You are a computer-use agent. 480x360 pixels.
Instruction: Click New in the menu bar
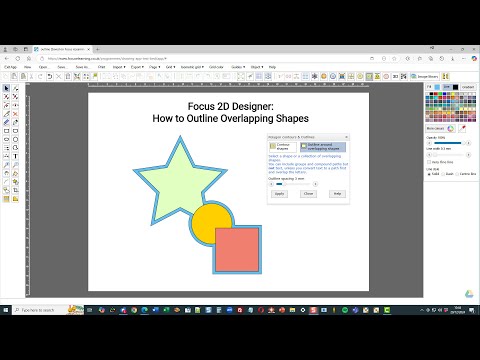[x=27, y=67]
